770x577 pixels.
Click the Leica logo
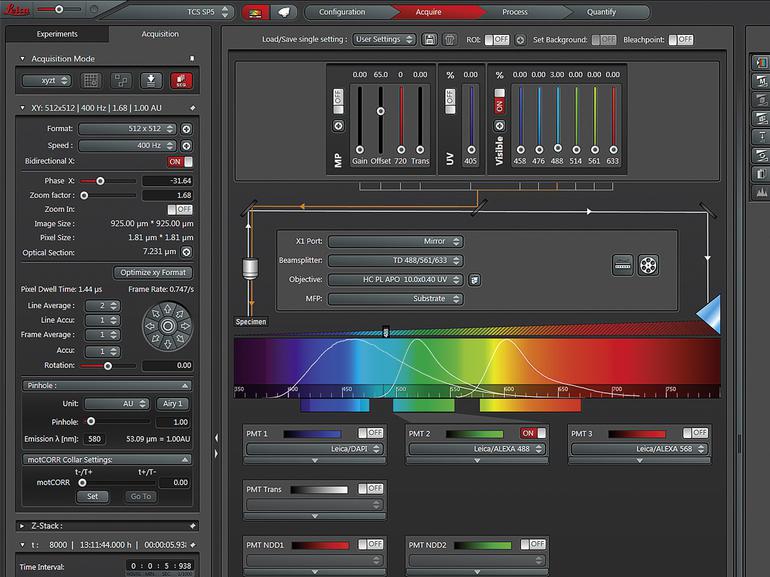click(17, 9)
